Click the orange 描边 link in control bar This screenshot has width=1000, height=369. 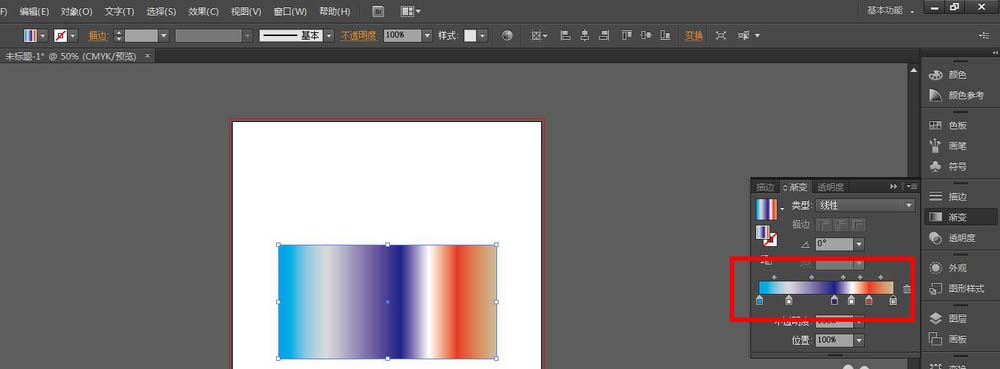click(x=98, y=36)
